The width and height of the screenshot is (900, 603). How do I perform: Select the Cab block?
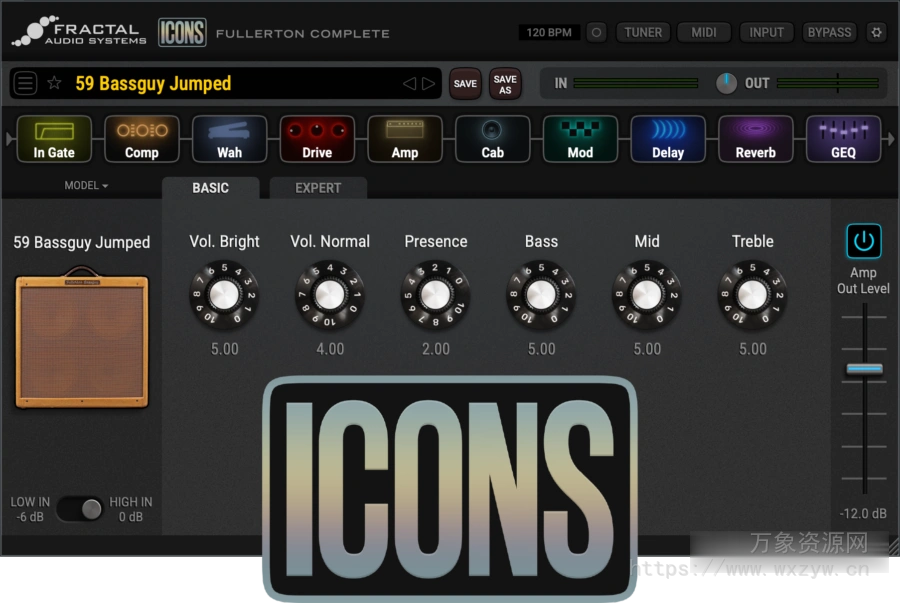(x=492, y=138)
